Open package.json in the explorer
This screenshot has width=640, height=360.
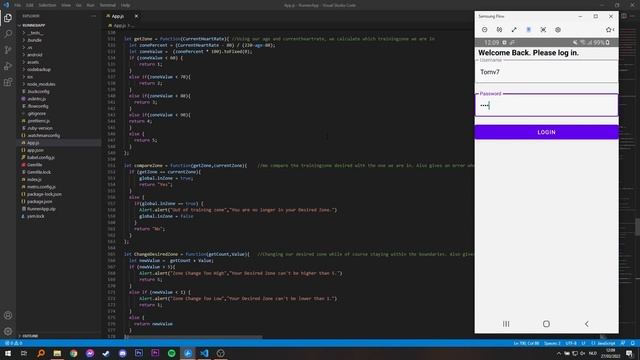click(x=40, y=202)
